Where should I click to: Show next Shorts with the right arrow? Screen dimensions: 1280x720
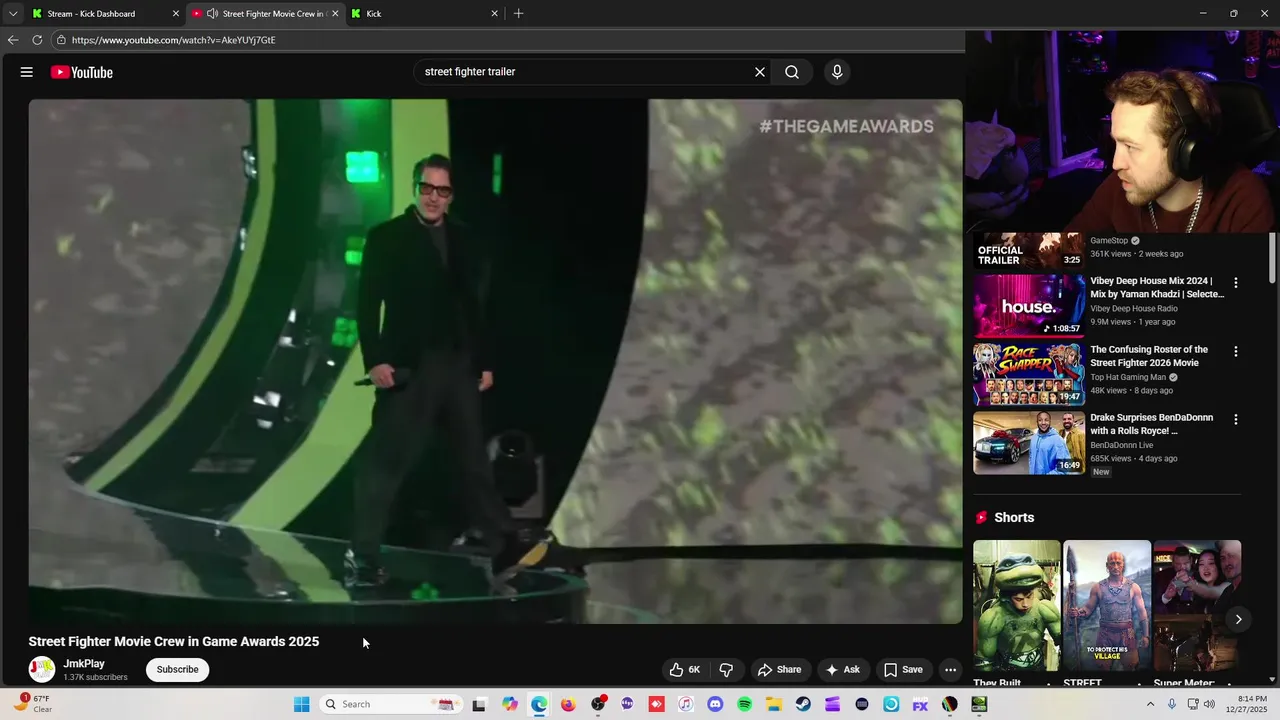point(1238,619)
